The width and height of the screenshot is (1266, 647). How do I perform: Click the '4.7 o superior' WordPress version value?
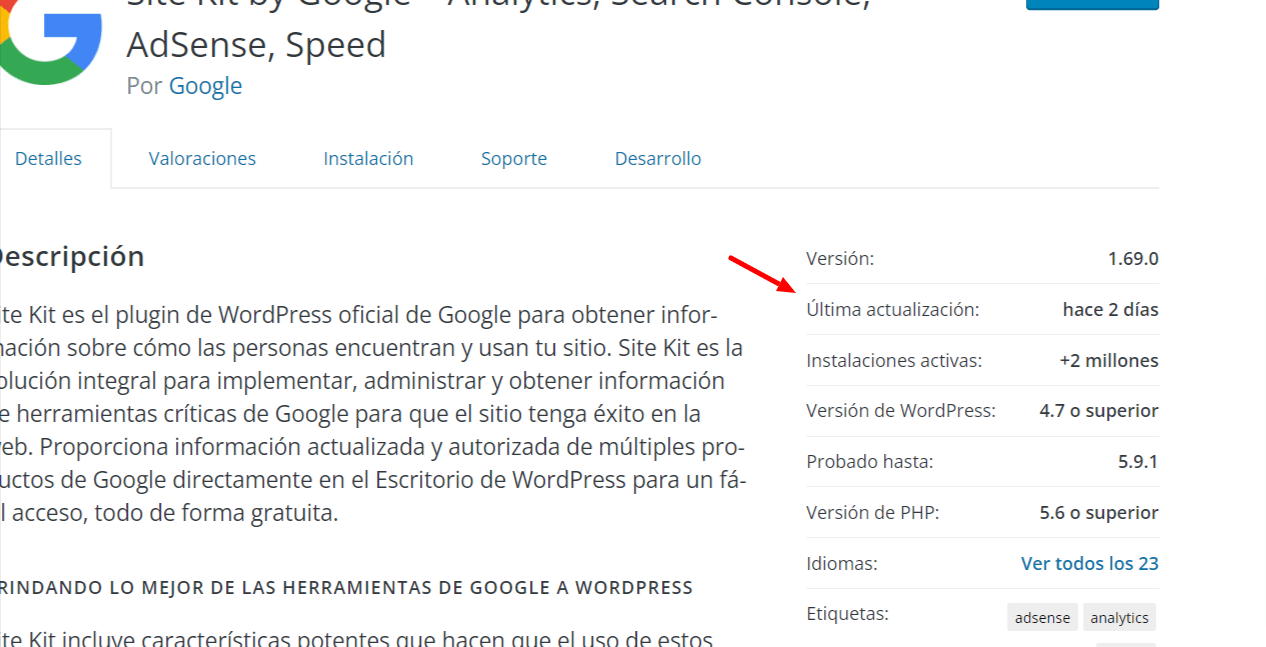1099,410
